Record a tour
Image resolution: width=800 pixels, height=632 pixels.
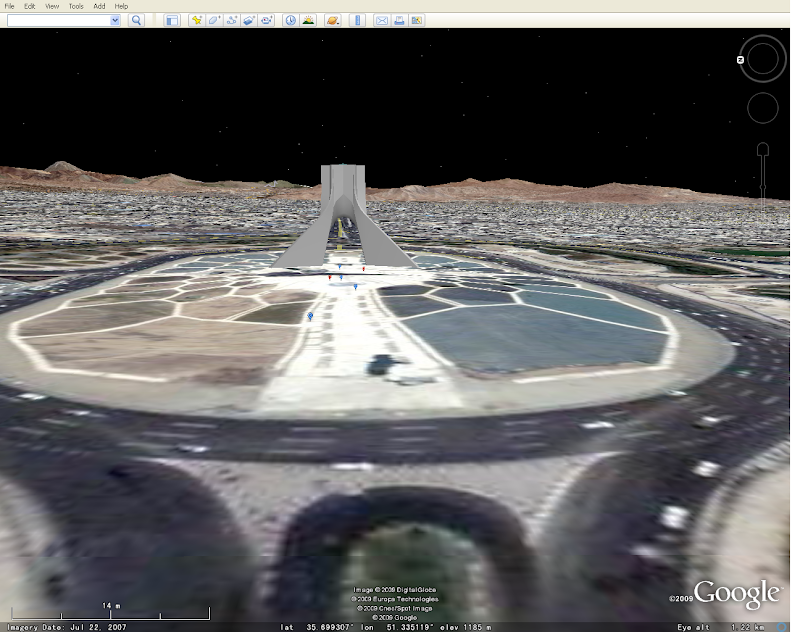(266, 20)
